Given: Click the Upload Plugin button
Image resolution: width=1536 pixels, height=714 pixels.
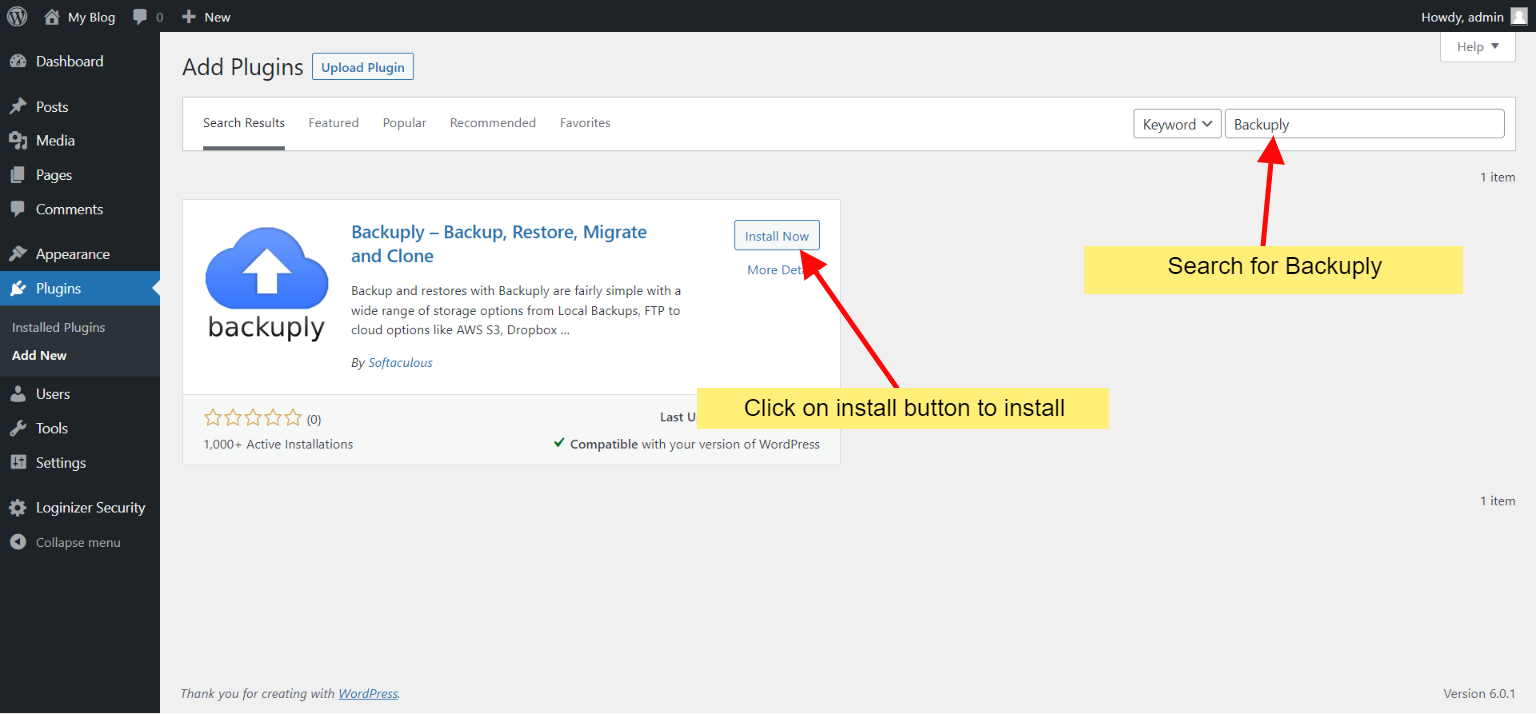Looking at the screenshot, I should tap(362, 66).
